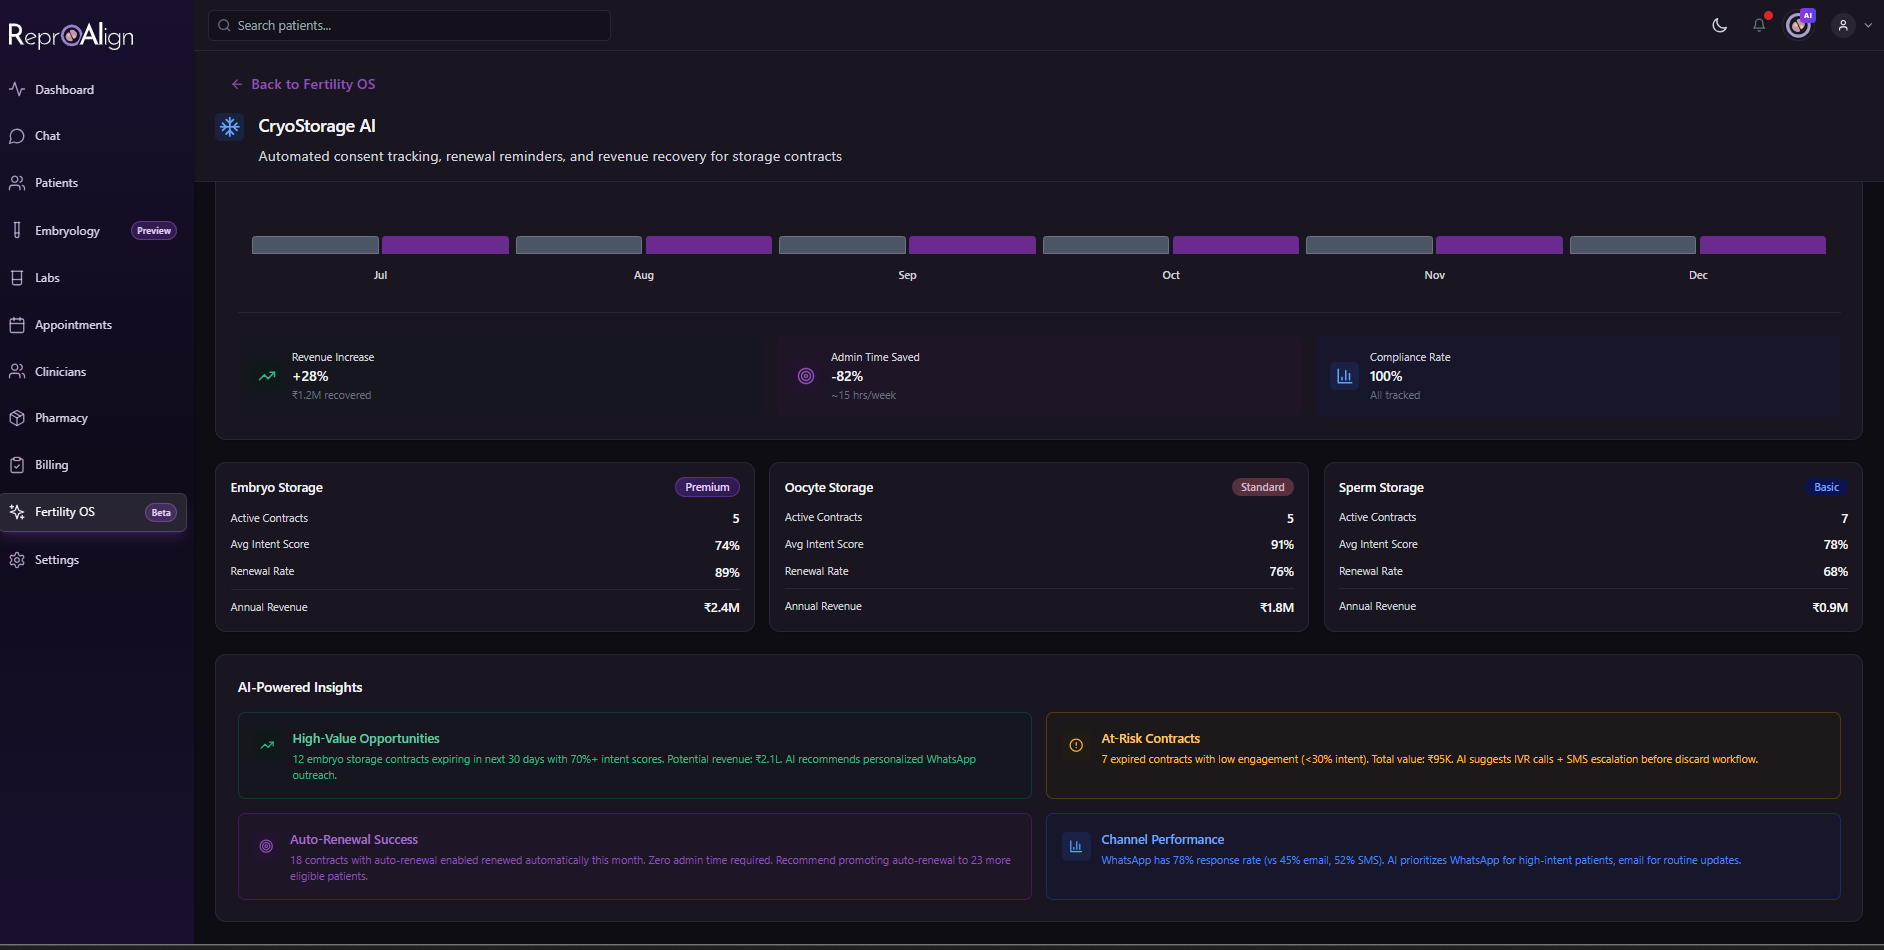
Task: Click the Pharmacy package icon
Action: (x=17, y=418)
